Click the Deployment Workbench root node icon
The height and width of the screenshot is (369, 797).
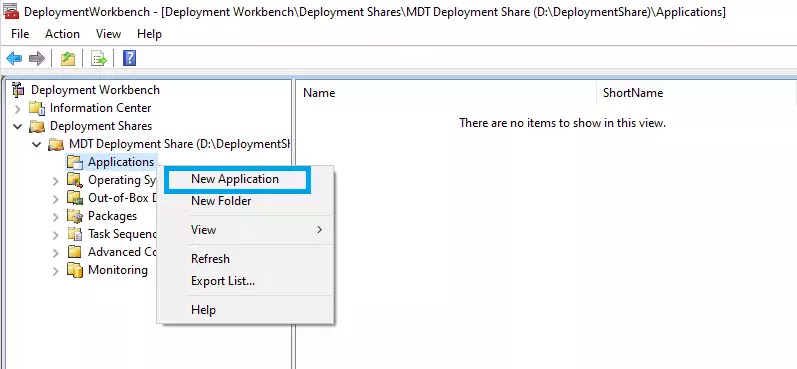[x=18, y=89]
